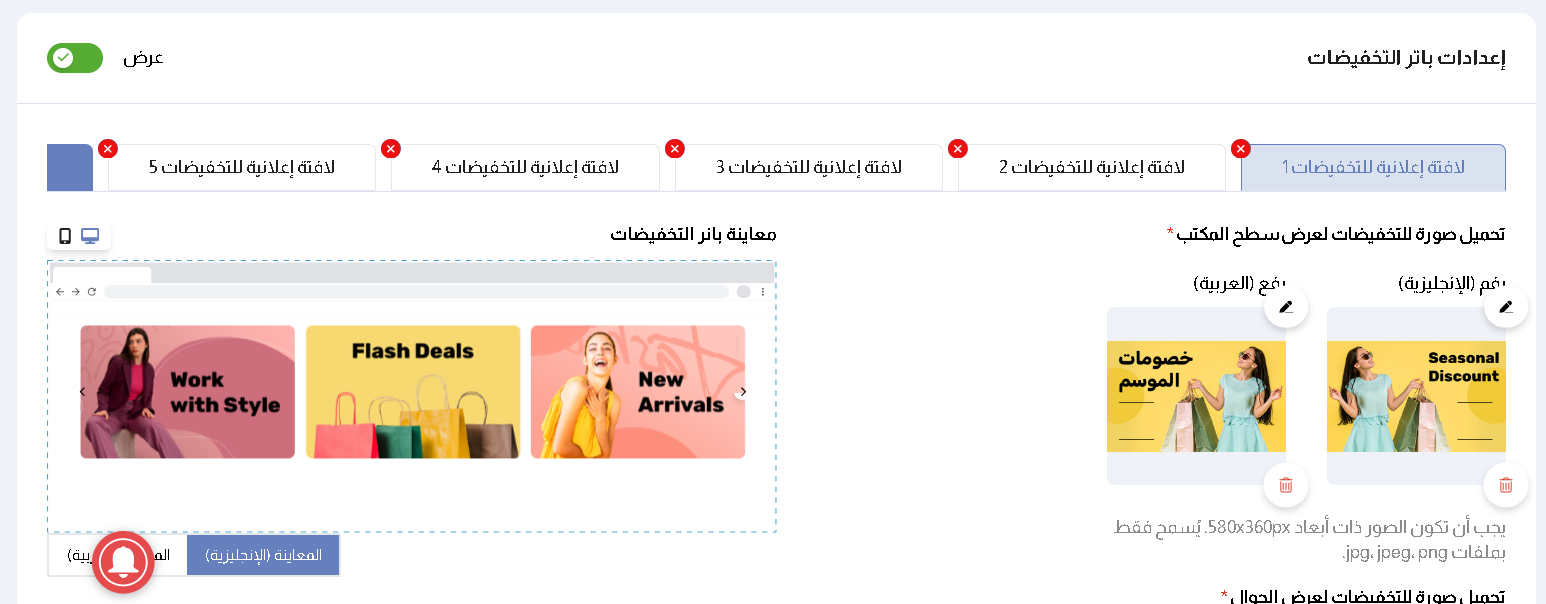This screenshot has height=604, width=1546.
Task: Open tab لافتة إعلانية للتخفيضات 3
Action: [x=808, y=167]
